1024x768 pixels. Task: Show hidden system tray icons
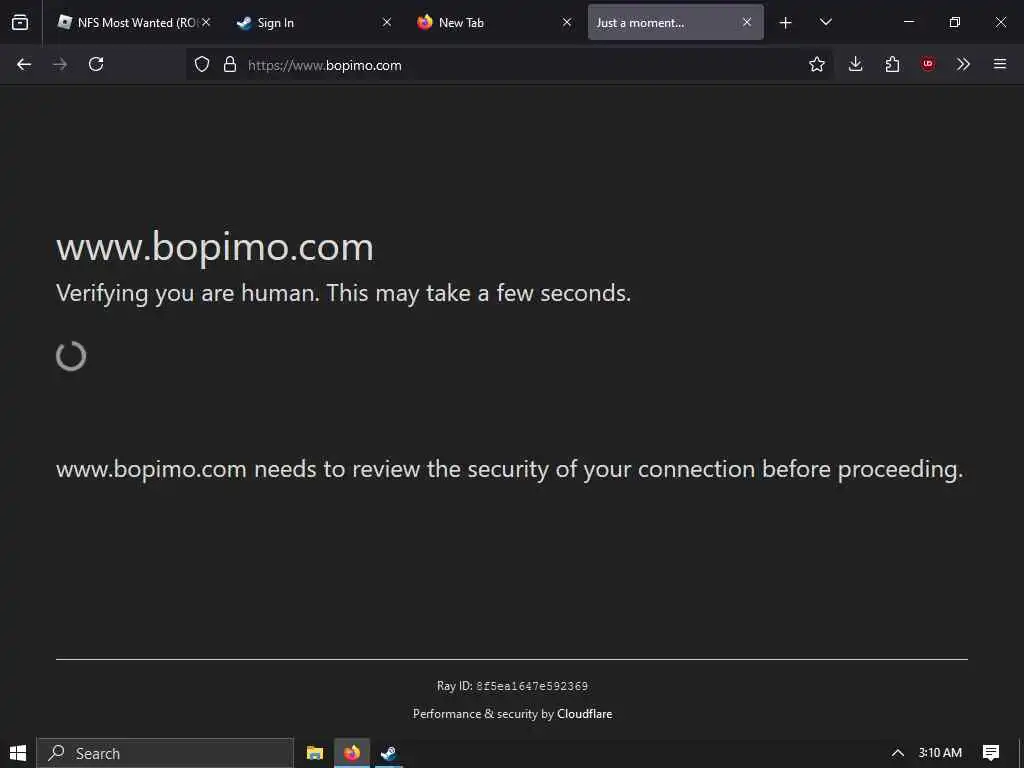click(898, 753)
